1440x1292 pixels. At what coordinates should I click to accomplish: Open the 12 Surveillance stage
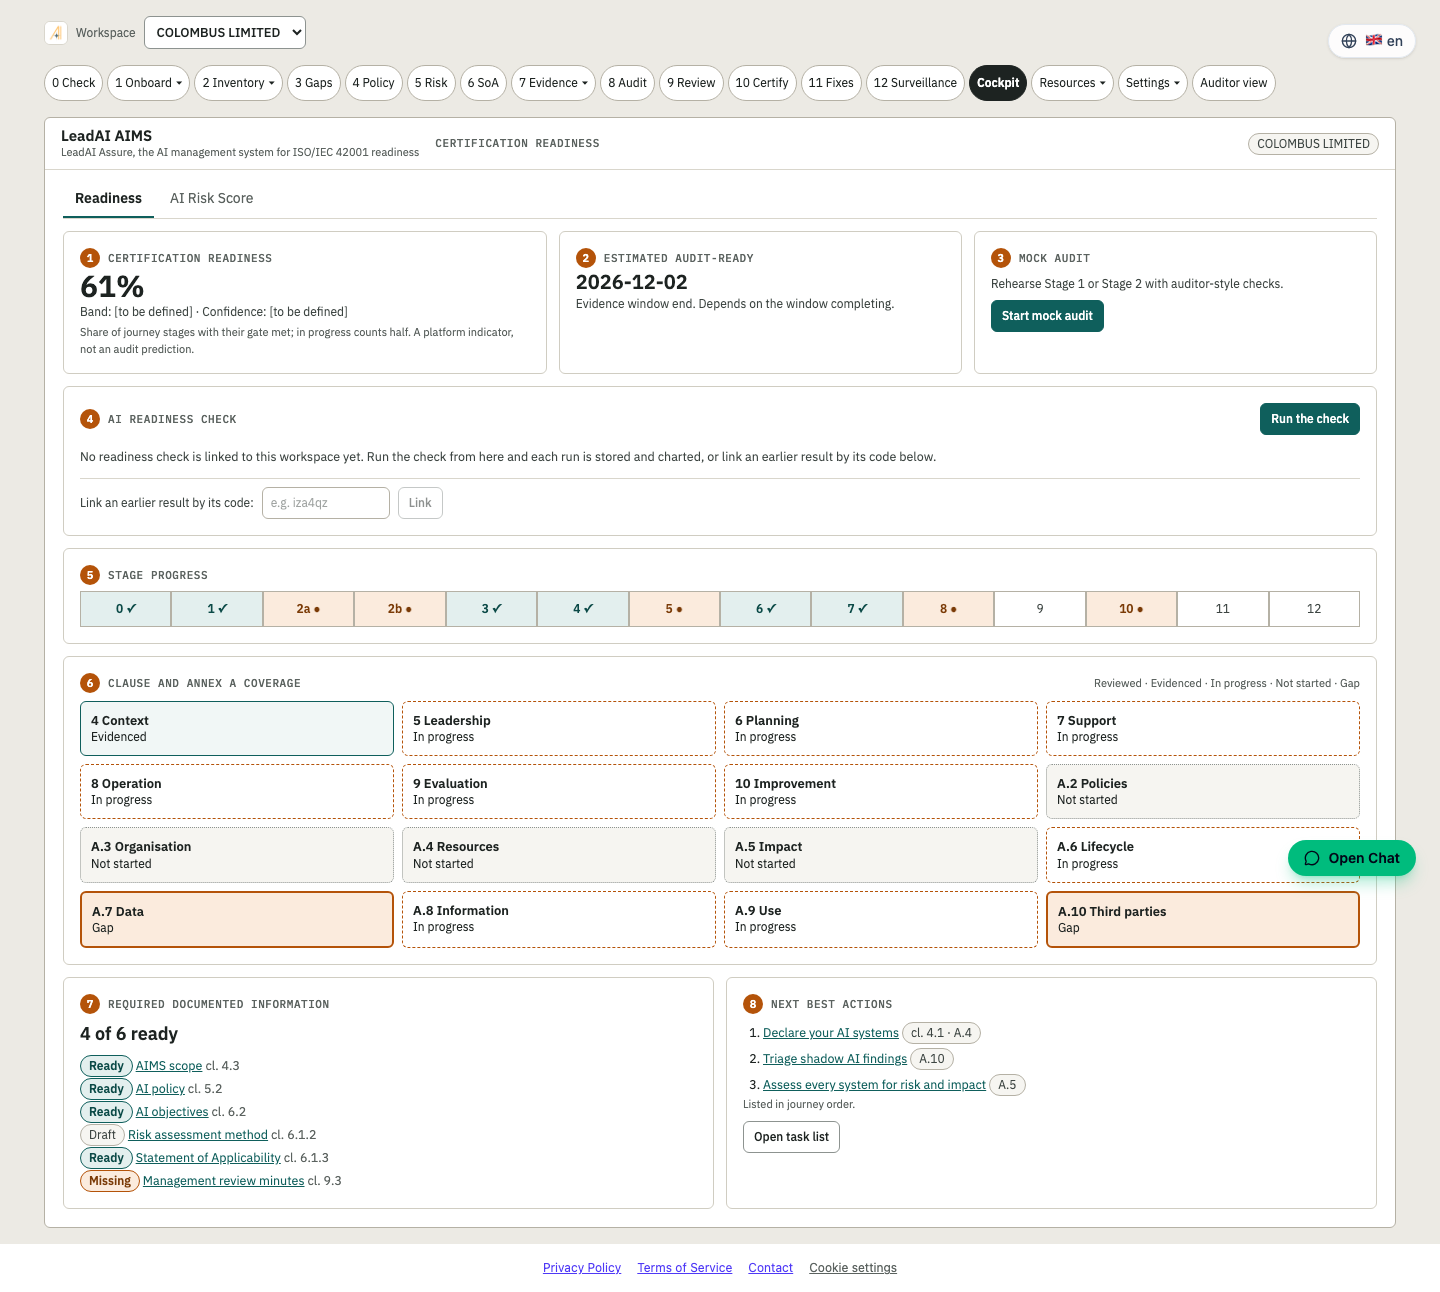click(x=915, y=83)
